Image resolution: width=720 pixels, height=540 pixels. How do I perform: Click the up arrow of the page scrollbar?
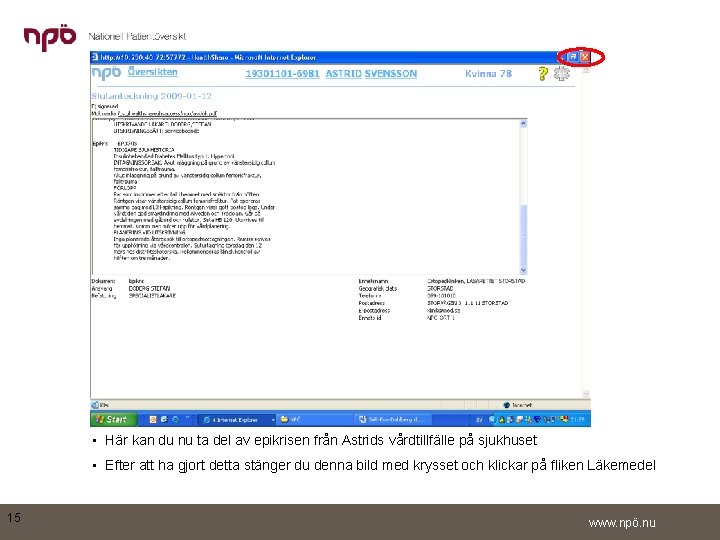[585, 70]
